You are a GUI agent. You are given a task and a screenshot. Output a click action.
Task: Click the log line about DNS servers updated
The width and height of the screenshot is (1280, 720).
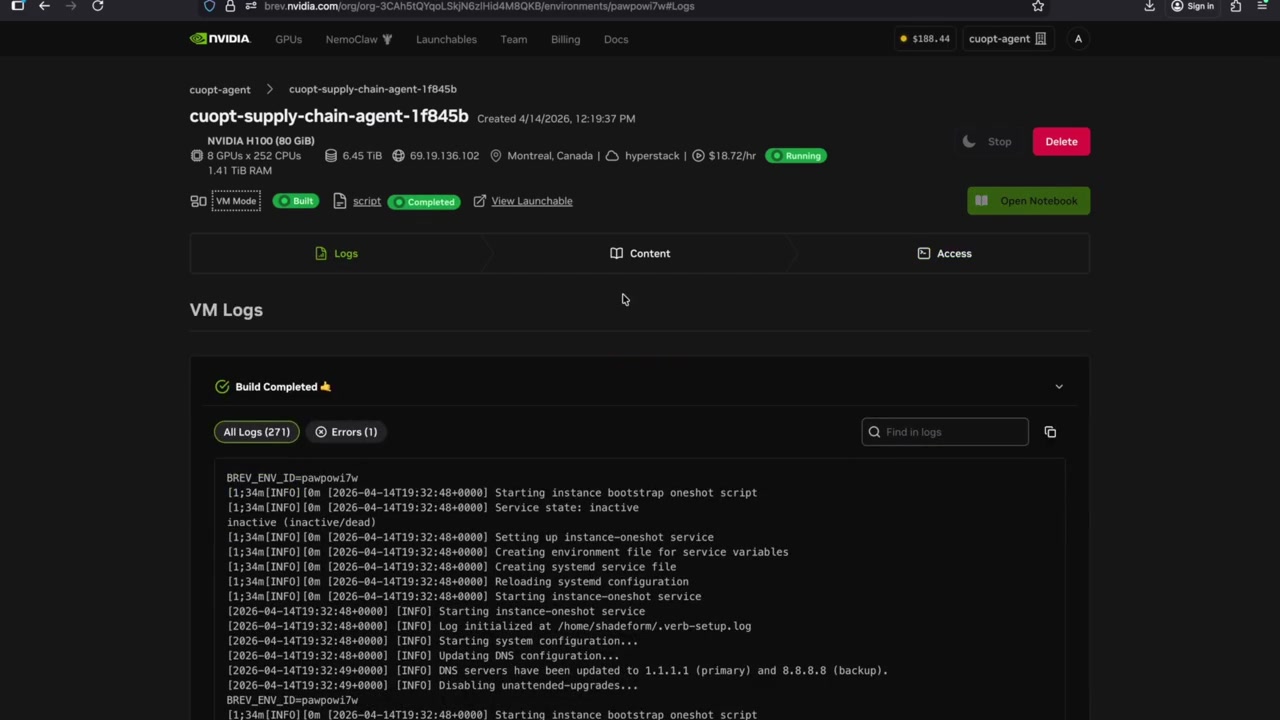[x=557, y=671]
